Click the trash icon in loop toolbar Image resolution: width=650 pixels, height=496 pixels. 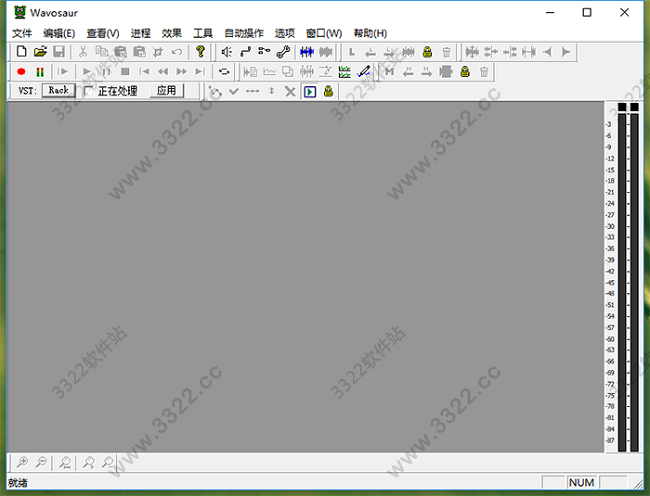coord(446,52)
